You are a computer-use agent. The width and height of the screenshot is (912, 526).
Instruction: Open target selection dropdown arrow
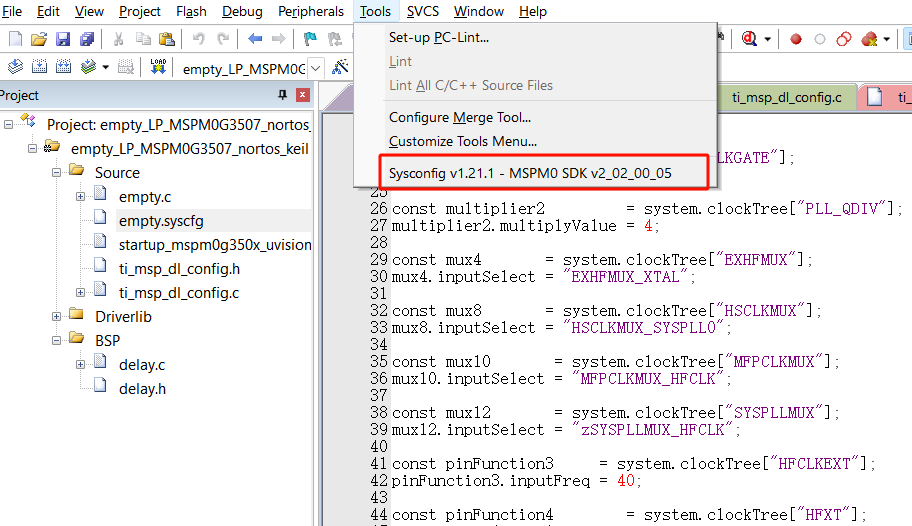[x=315, y=68]
